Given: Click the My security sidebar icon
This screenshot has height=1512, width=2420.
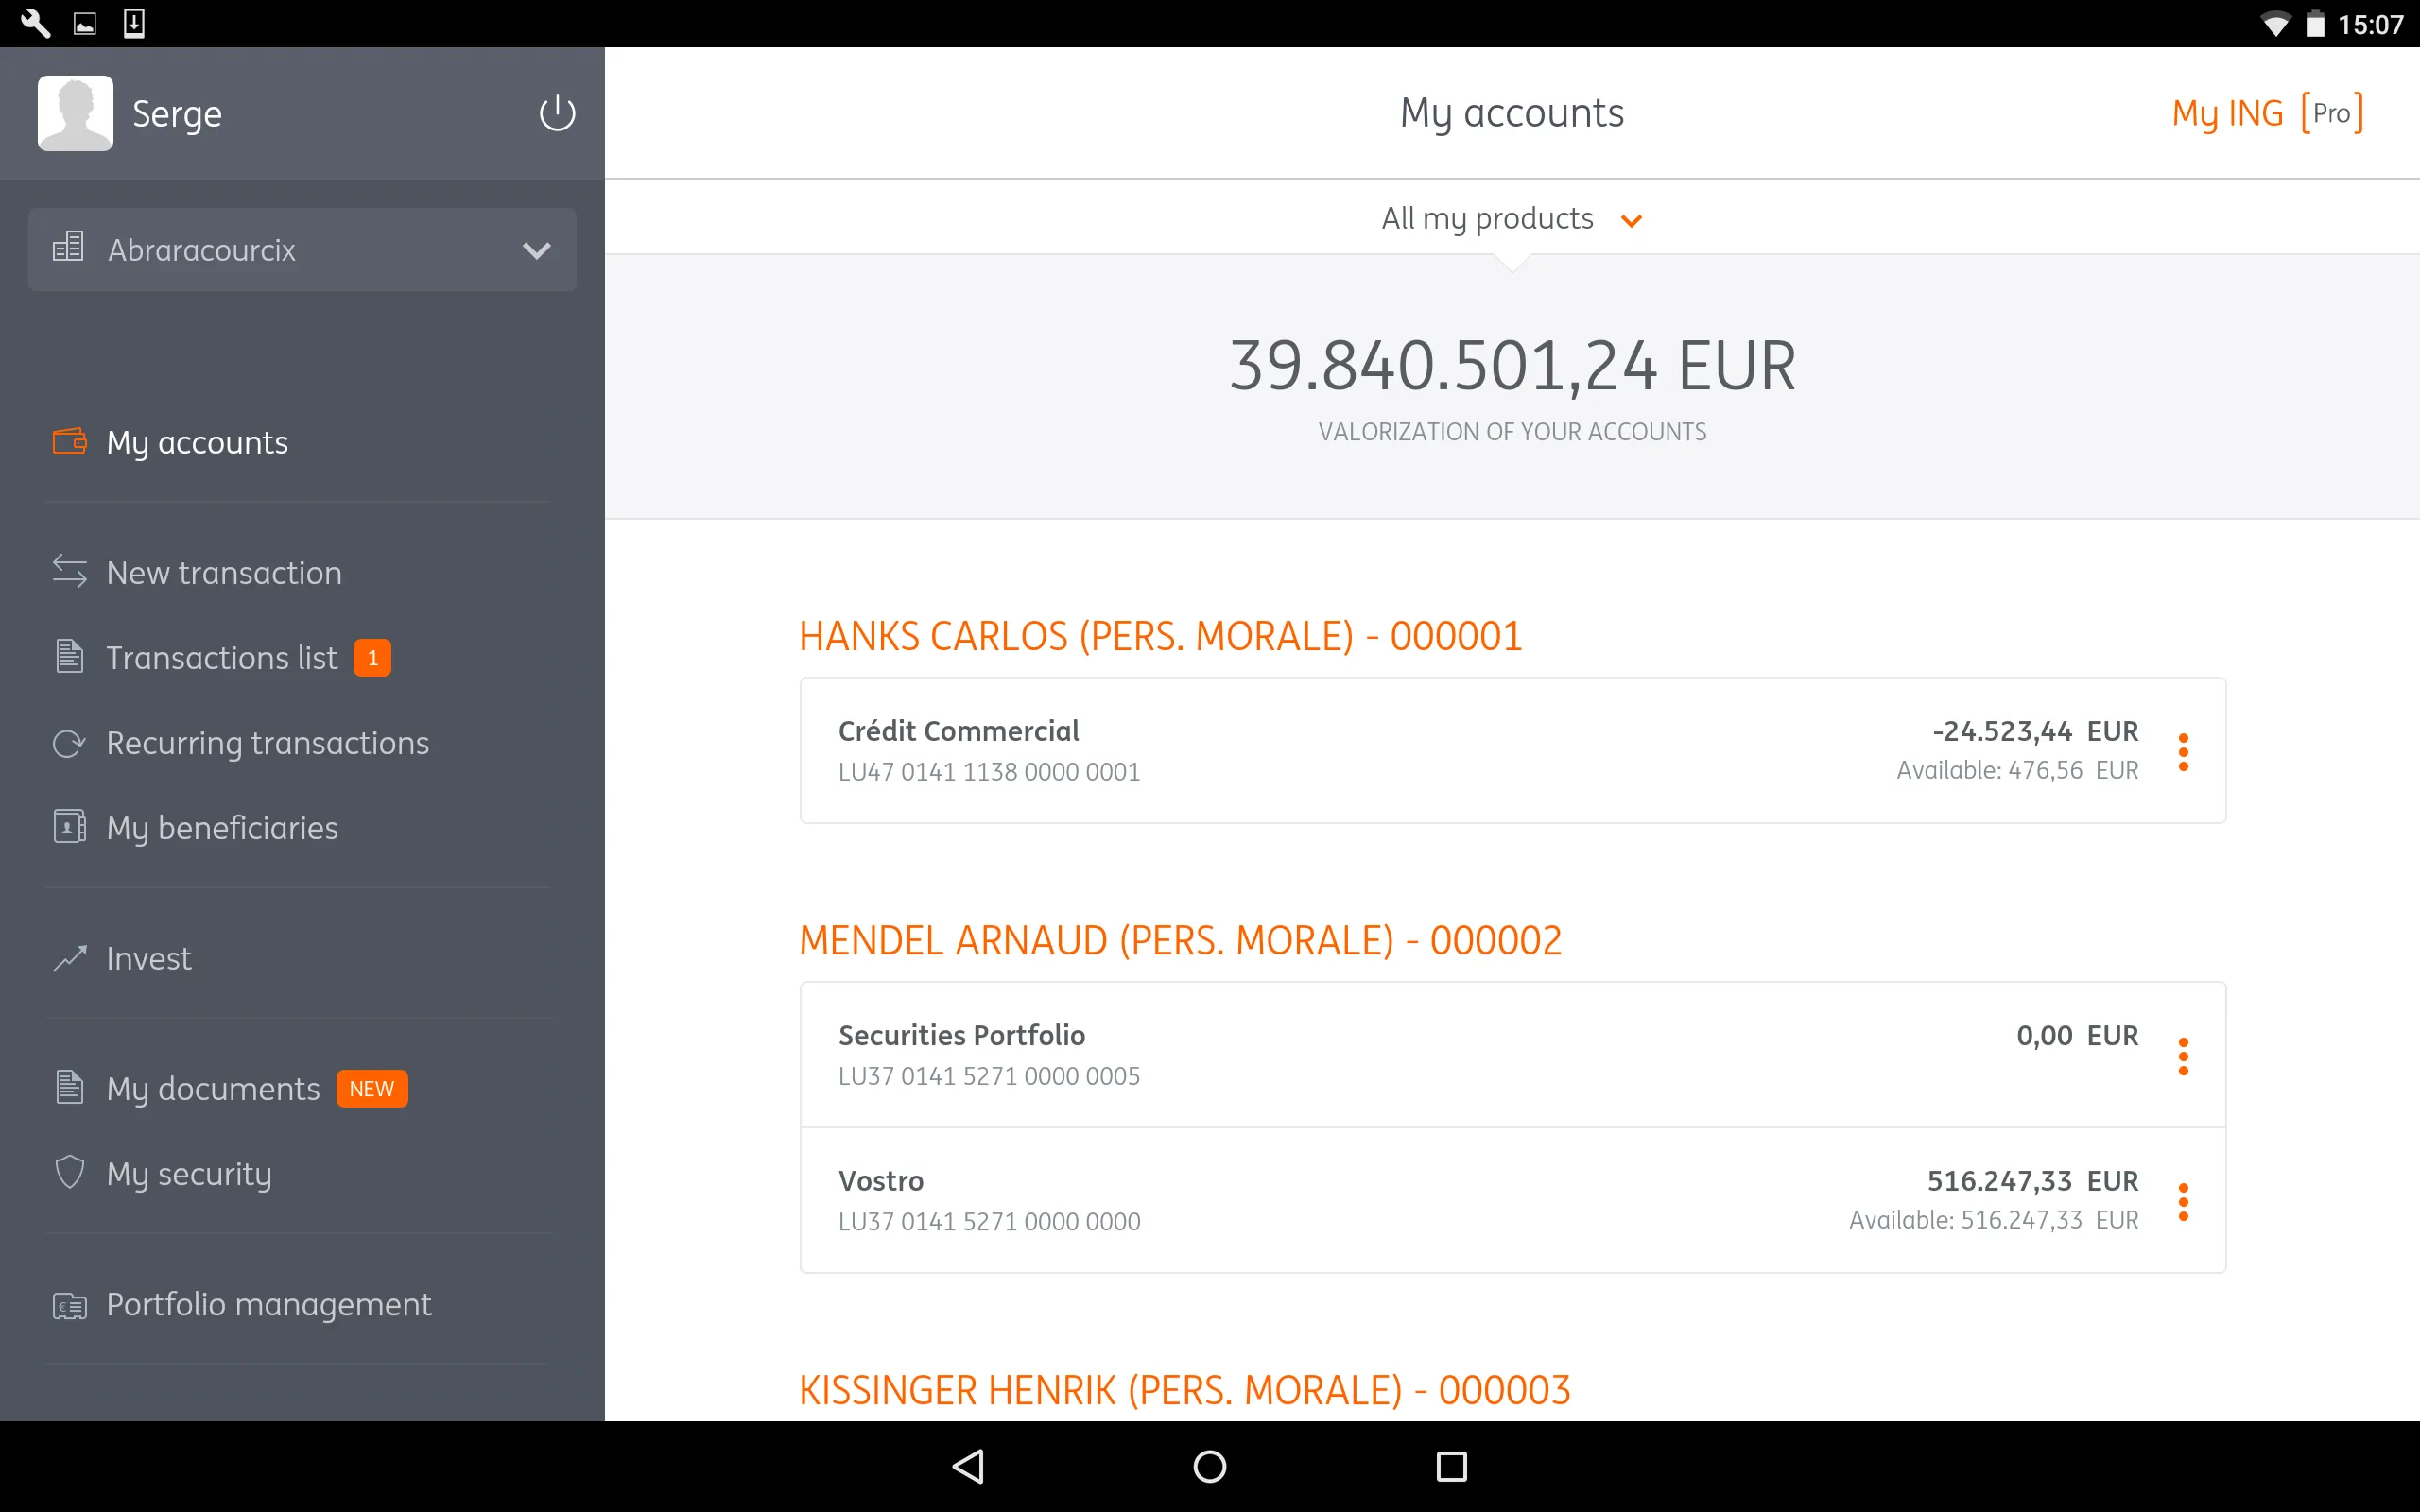Looking at the screenshot, I should tap(70, 1173).
